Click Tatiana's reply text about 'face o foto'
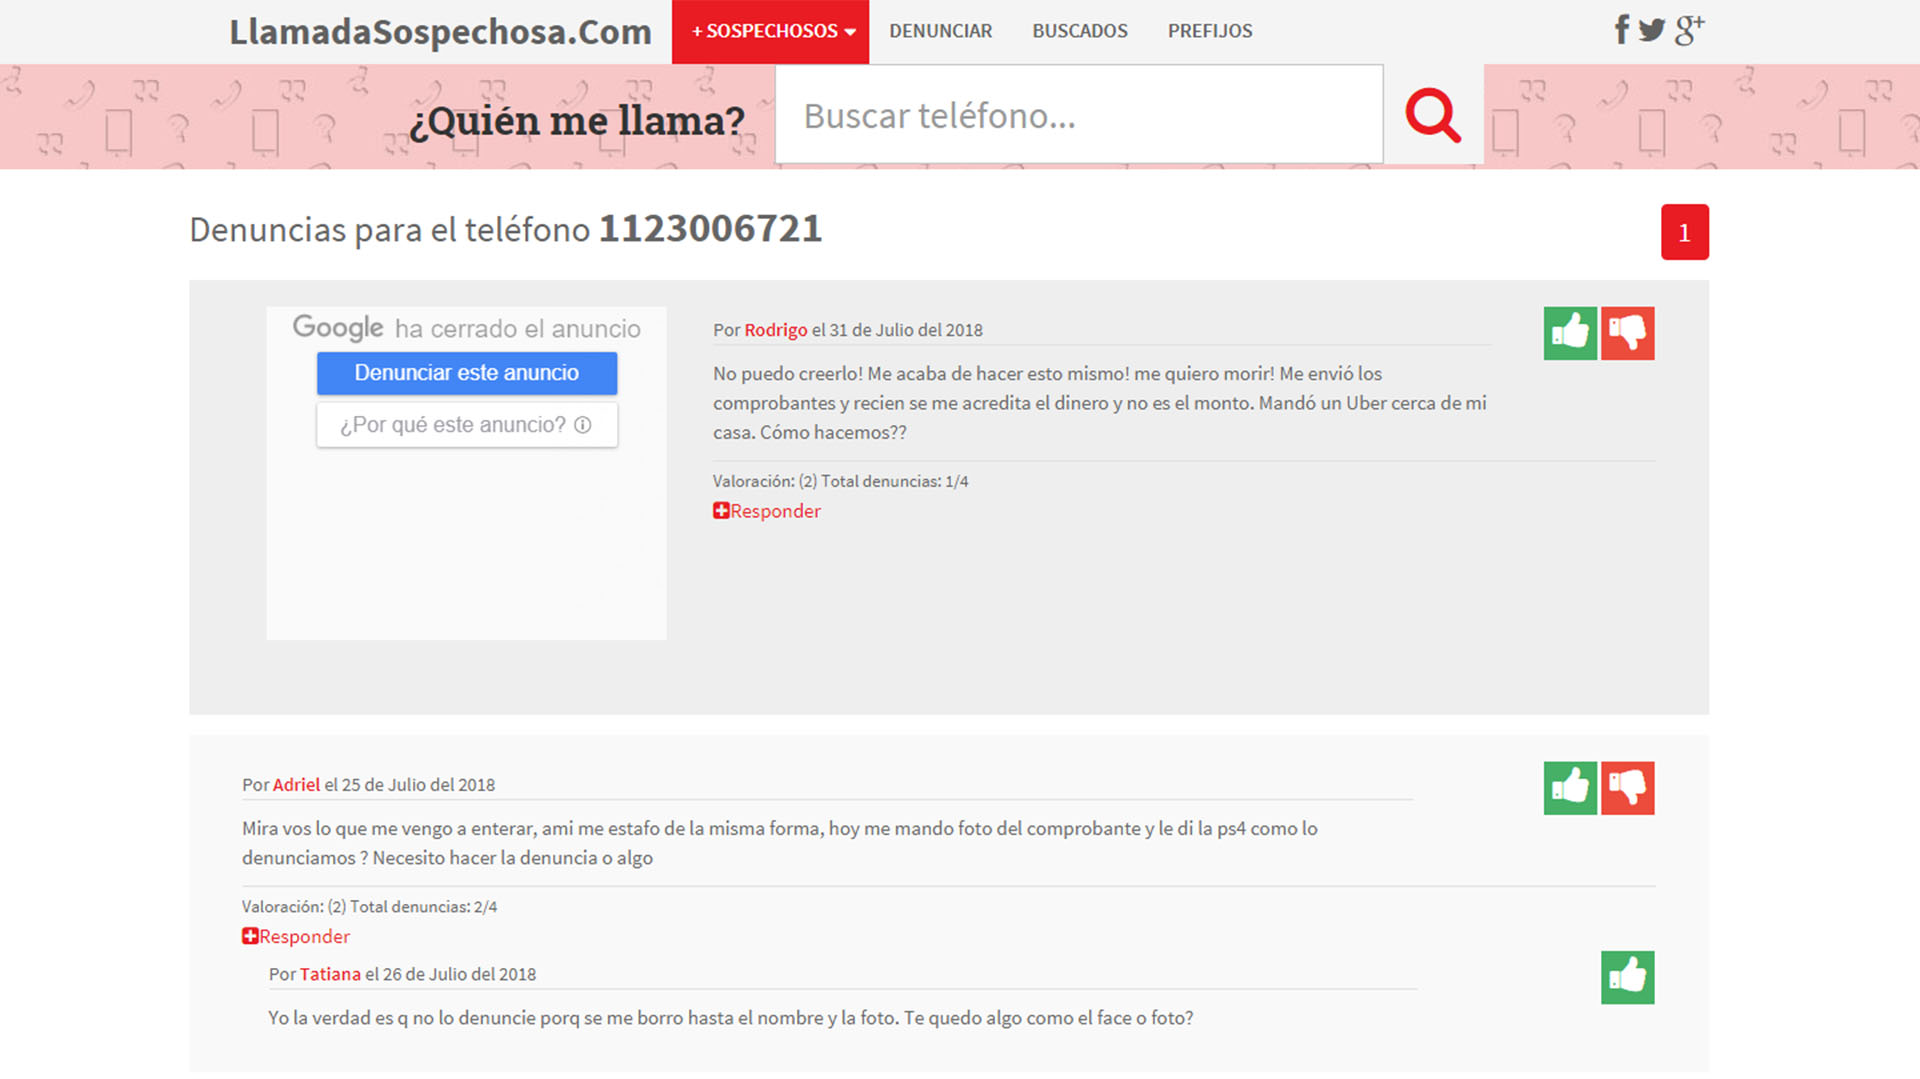The image size is (1920, 1079). coord(731,1018)
